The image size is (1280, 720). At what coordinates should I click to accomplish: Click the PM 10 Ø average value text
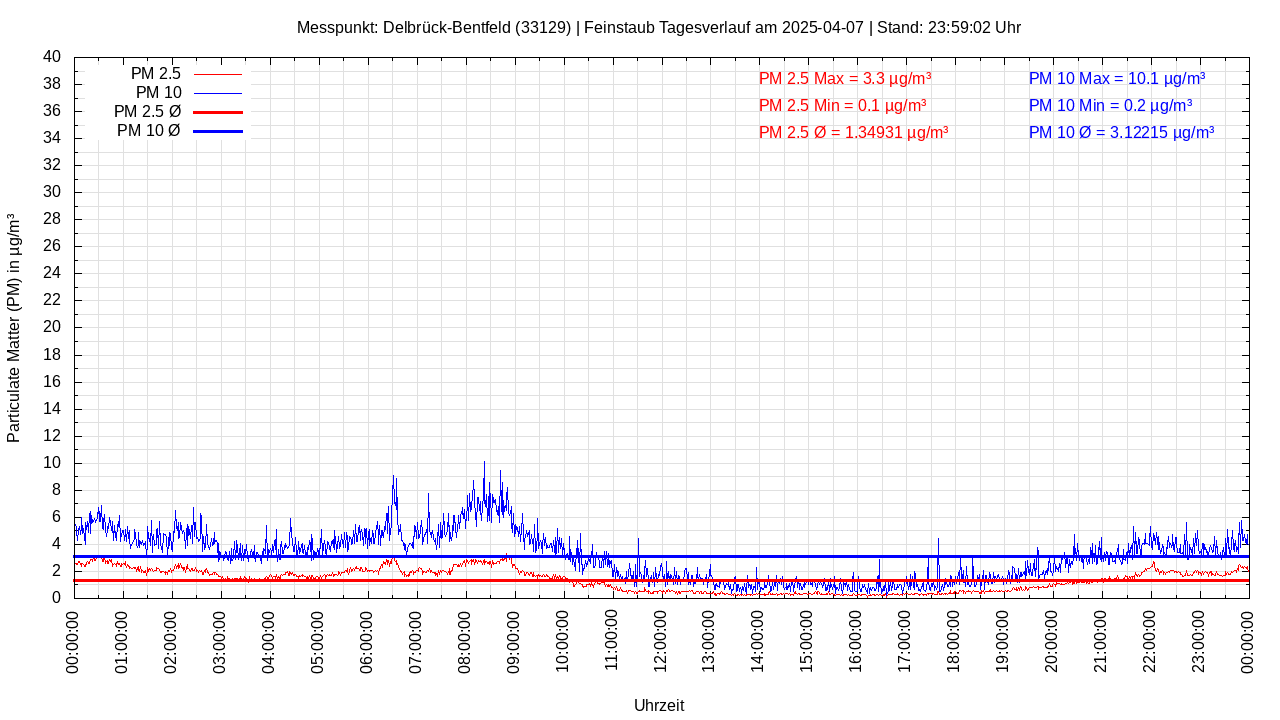(1121, 132)
